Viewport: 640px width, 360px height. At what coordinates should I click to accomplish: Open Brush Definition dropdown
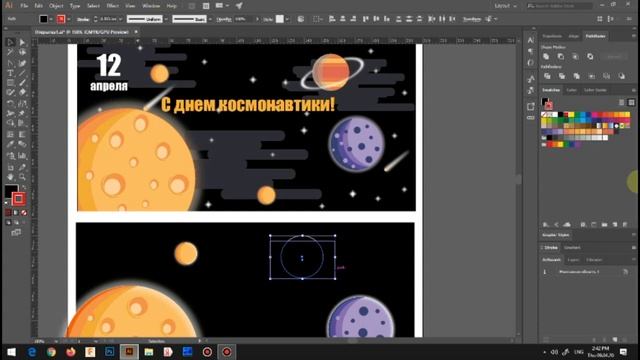(210, 19)
